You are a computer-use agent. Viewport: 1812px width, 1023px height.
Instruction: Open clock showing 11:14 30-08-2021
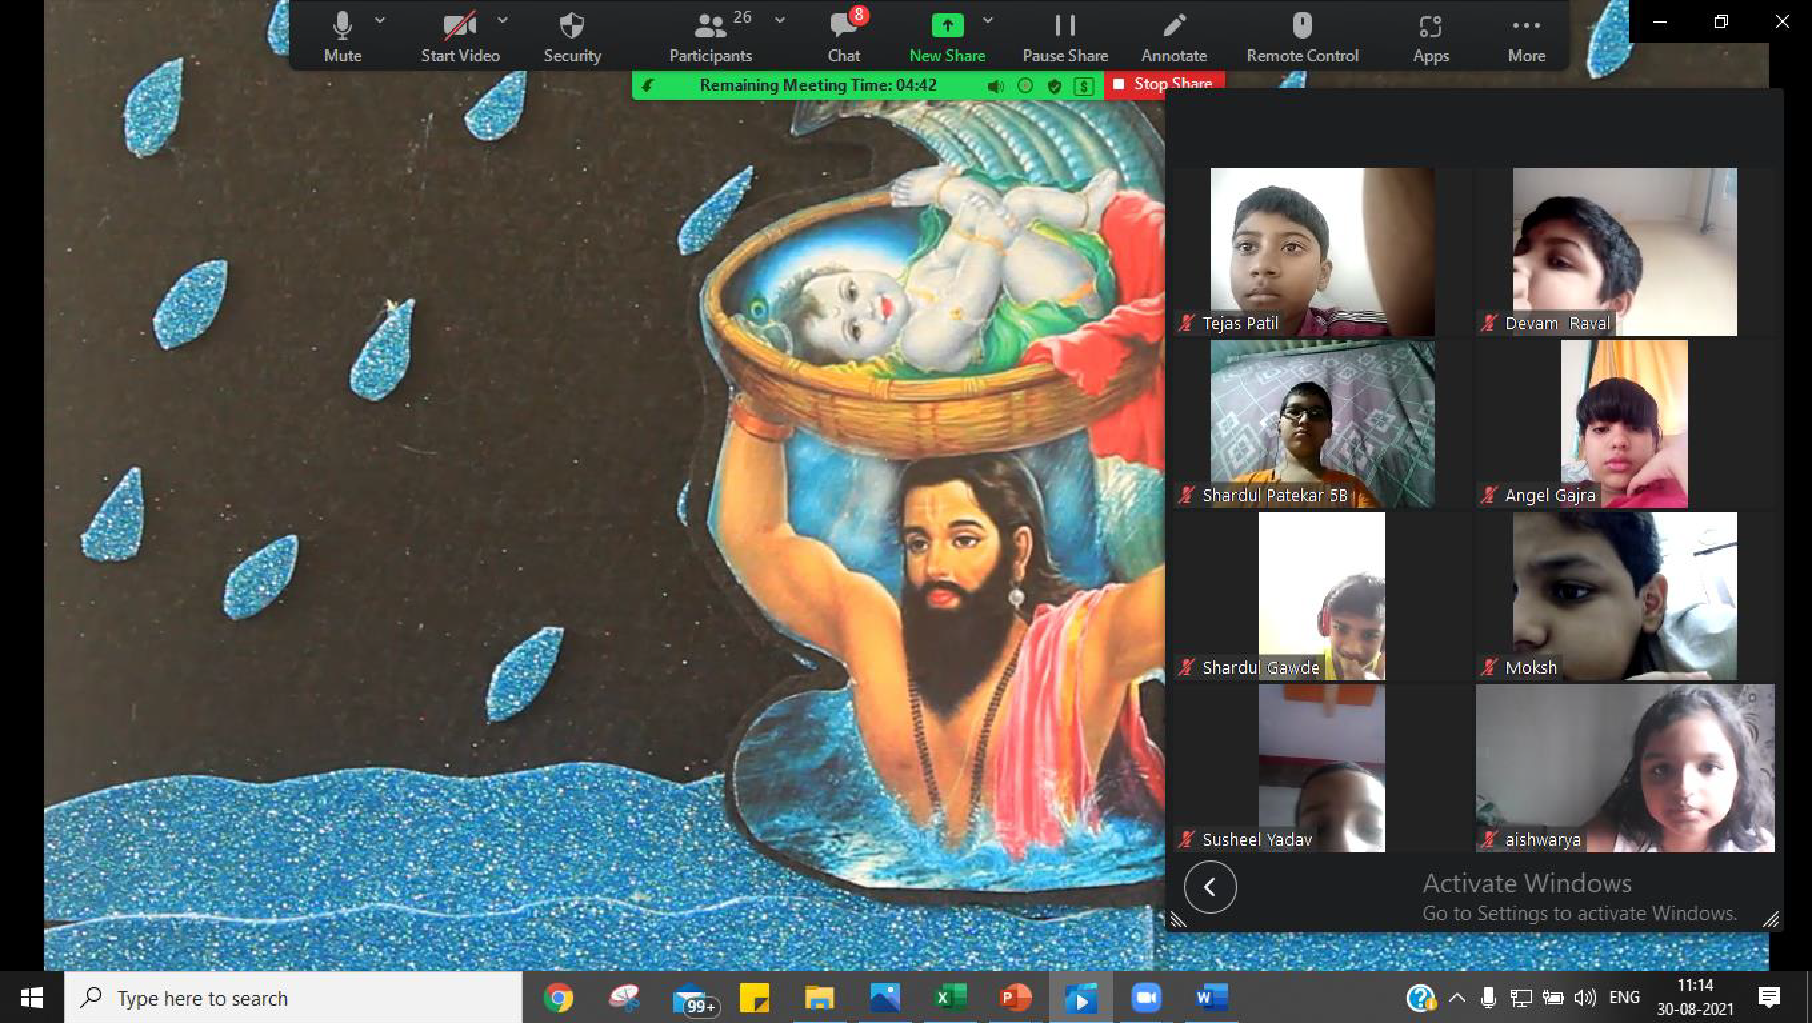click(x=1695, y=997)
